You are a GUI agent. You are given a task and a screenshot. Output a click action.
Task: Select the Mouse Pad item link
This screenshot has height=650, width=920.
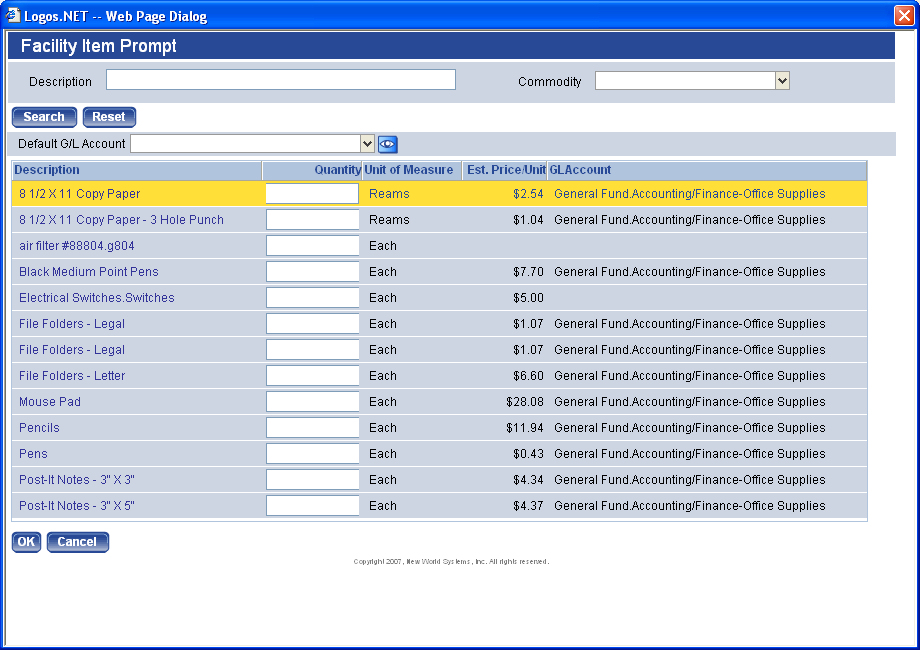pyautogui.click(x=50, y=402)
